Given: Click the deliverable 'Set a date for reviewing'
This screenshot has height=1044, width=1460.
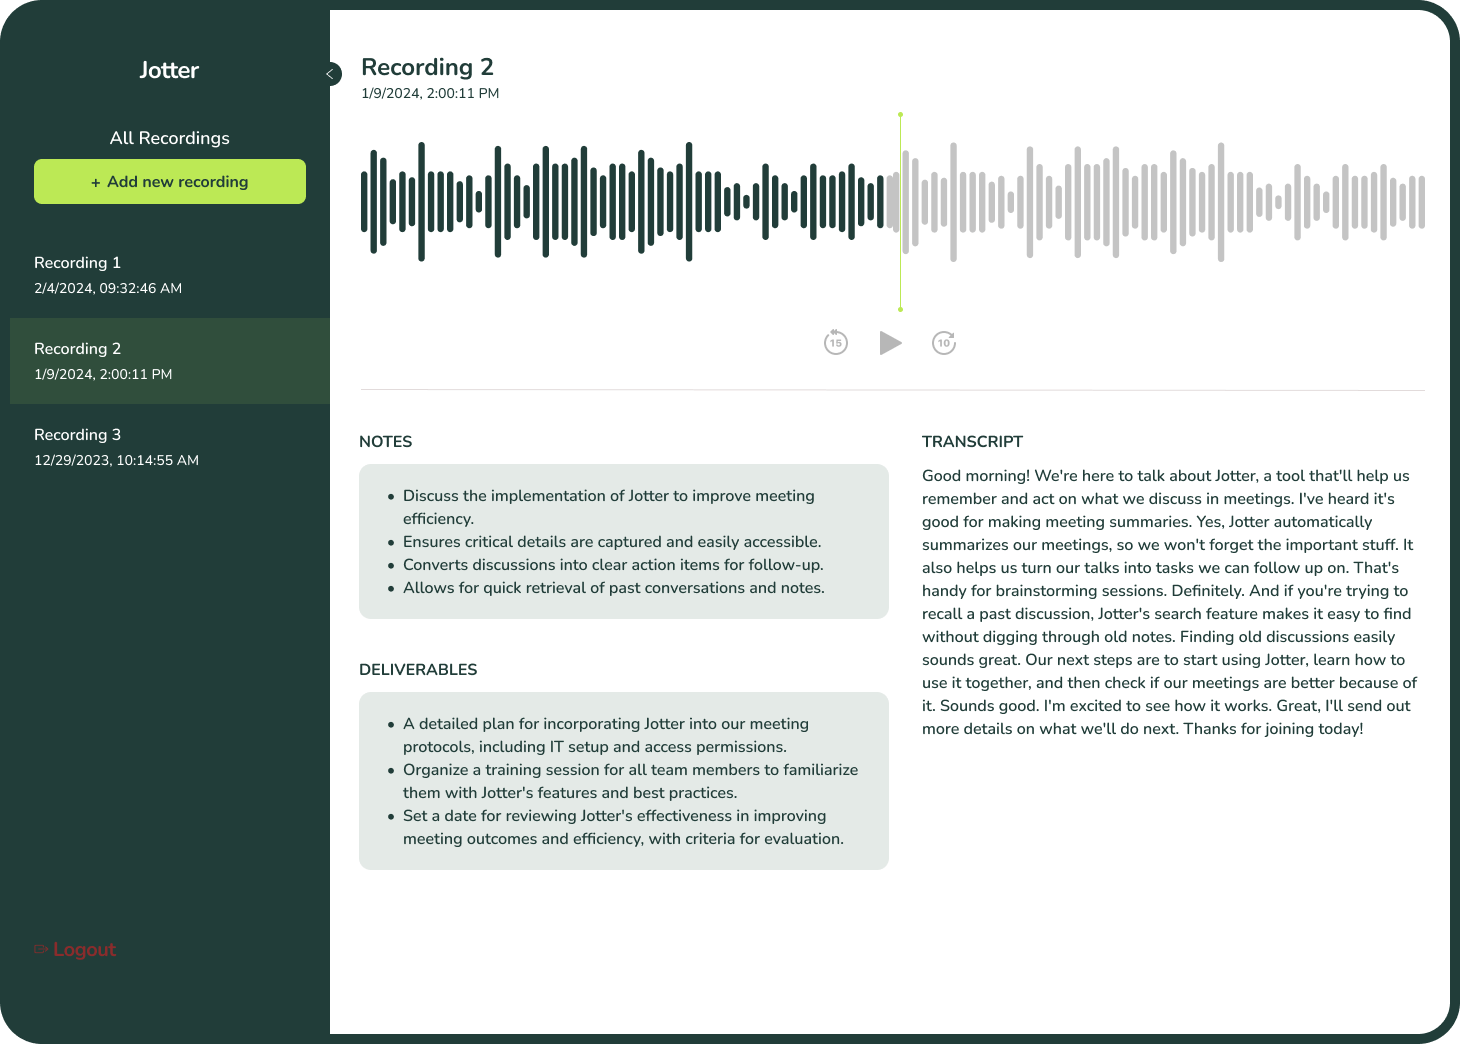Looking at the screenshot, I should tap(623, 827).
